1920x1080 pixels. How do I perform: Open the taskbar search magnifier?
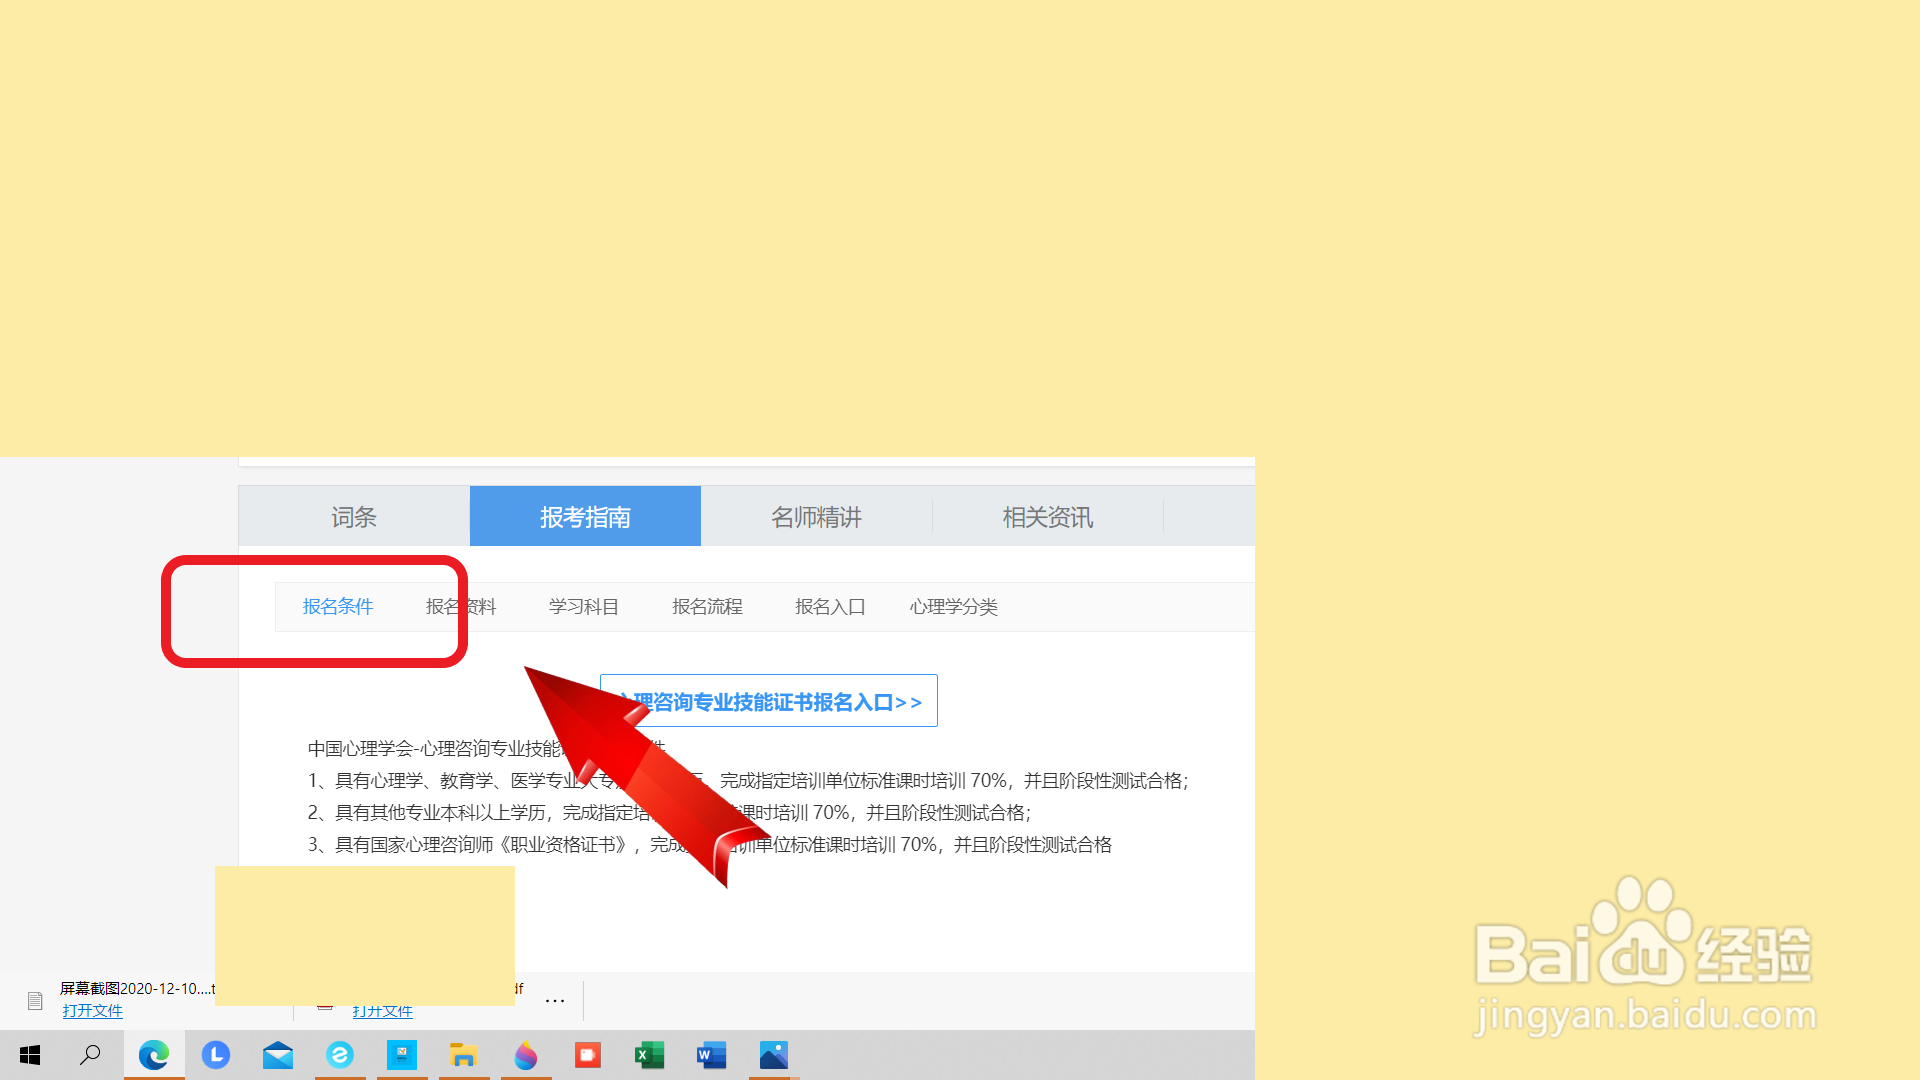(x=91, y=1055)
